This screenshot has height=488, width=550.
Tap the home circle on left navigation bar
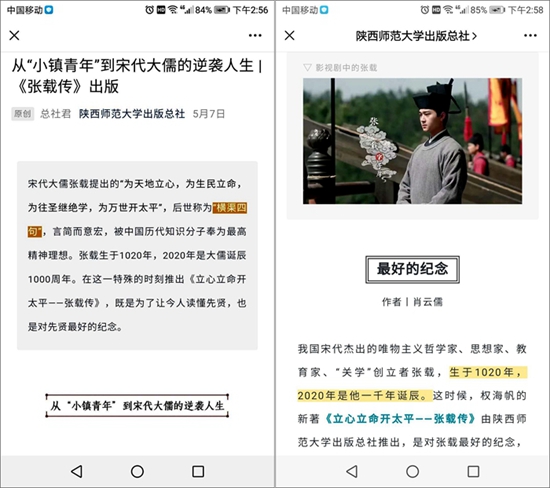pos(137,471)
